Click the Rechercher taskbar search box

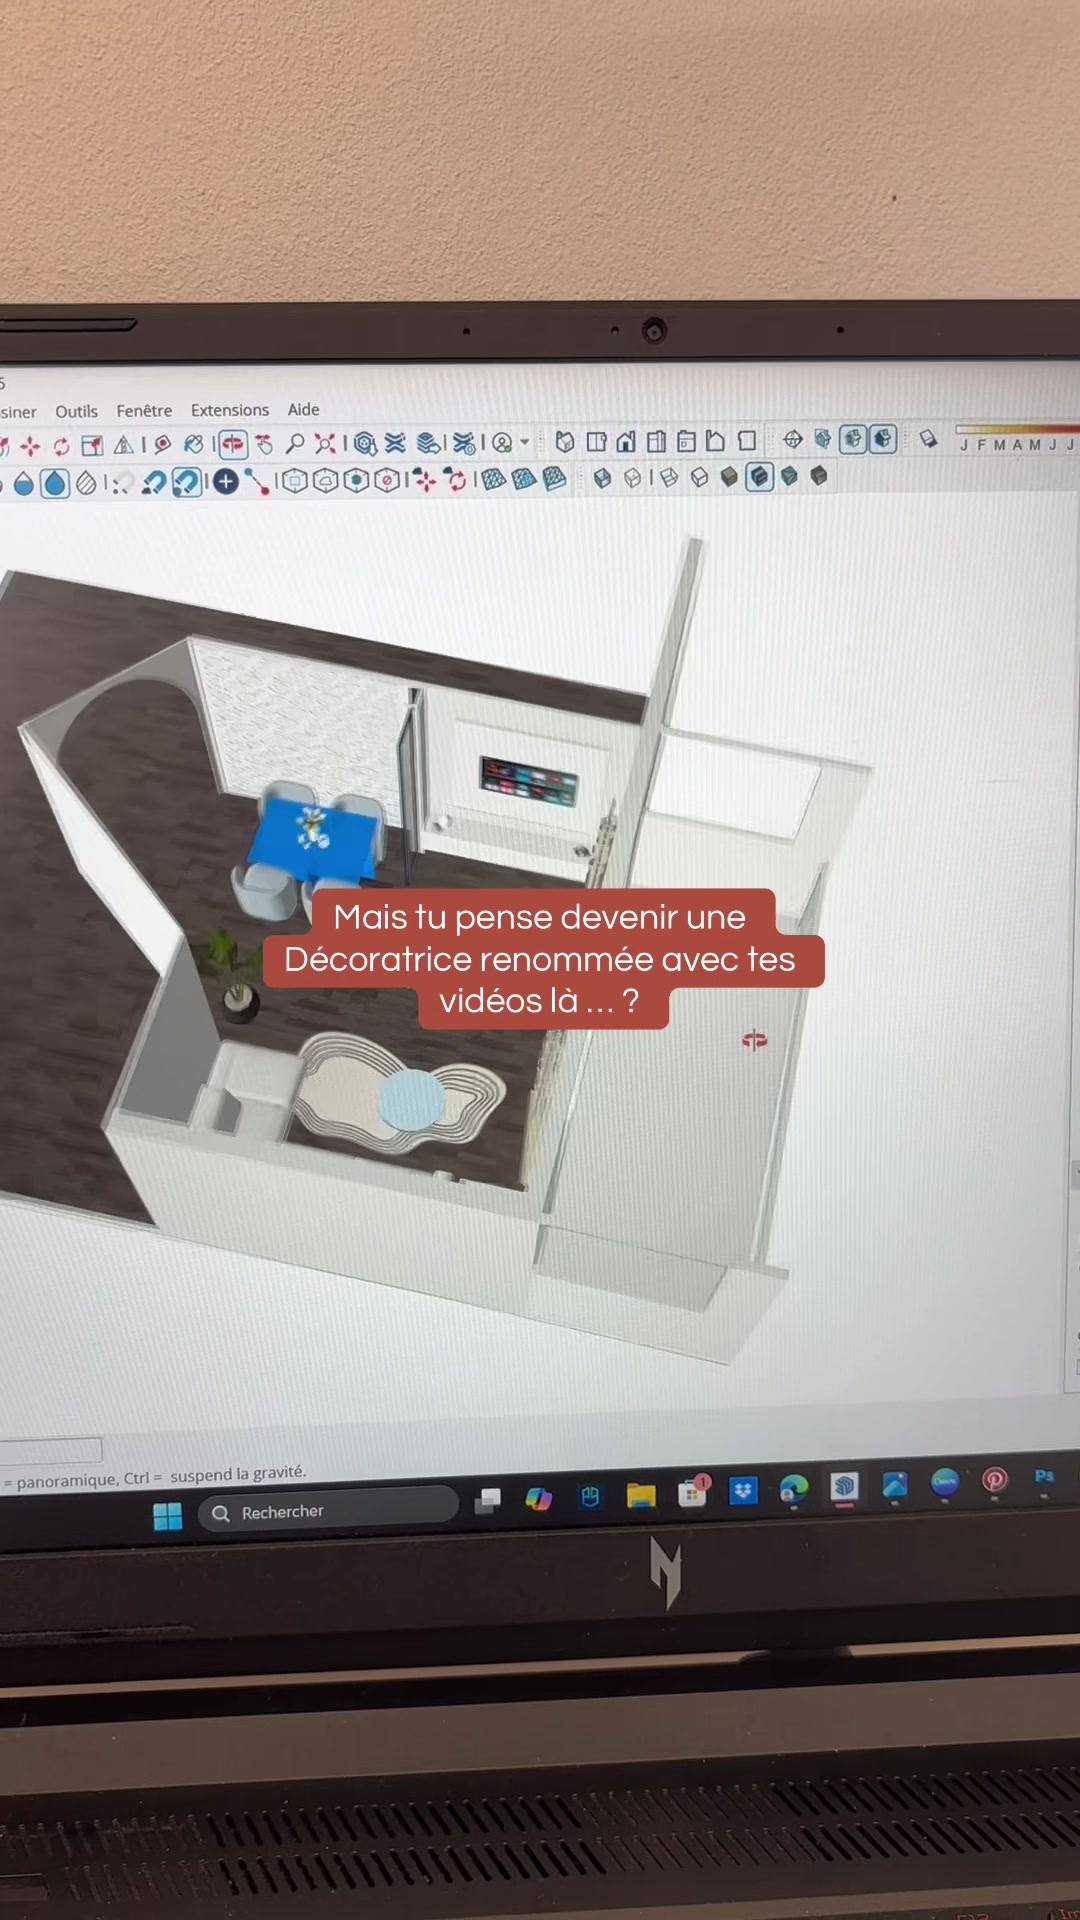[x=328, y=1511]
